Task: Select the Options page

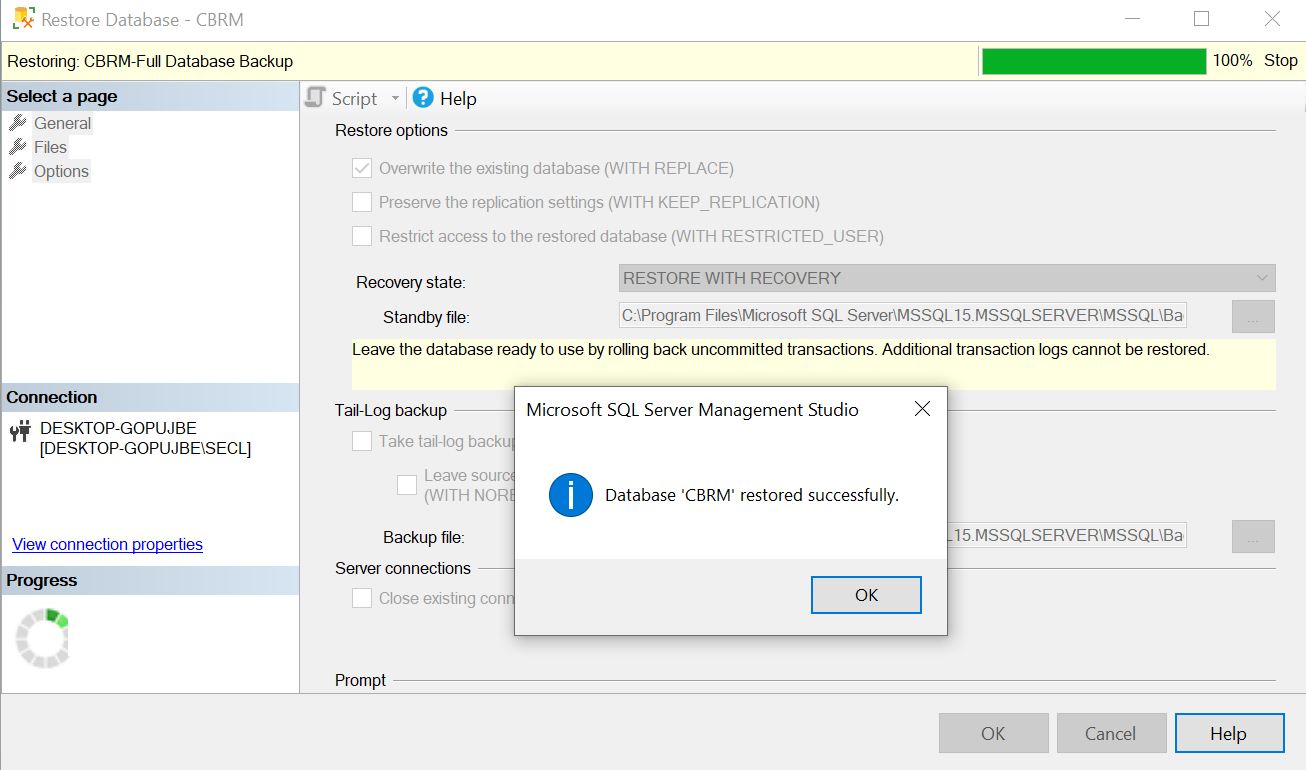Action: [x=61, y=171]
